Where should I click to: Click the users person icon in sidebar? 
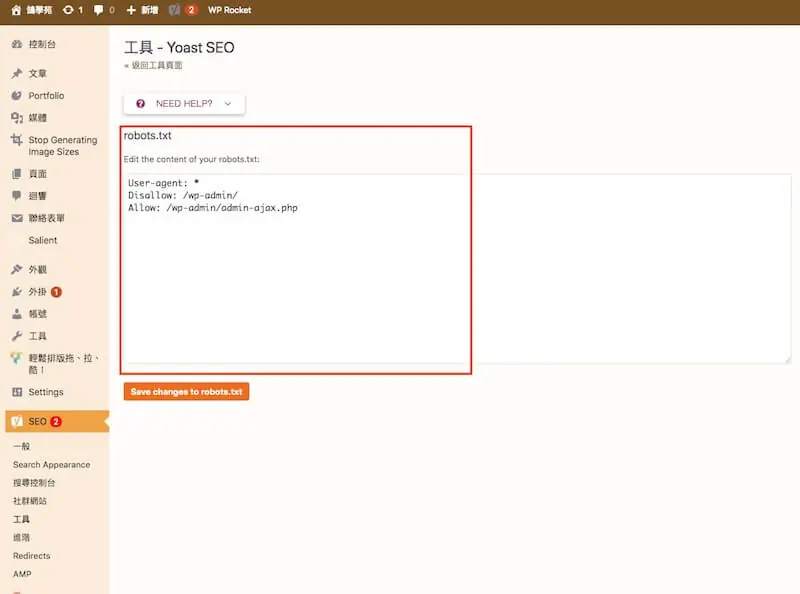coord(17,314)
